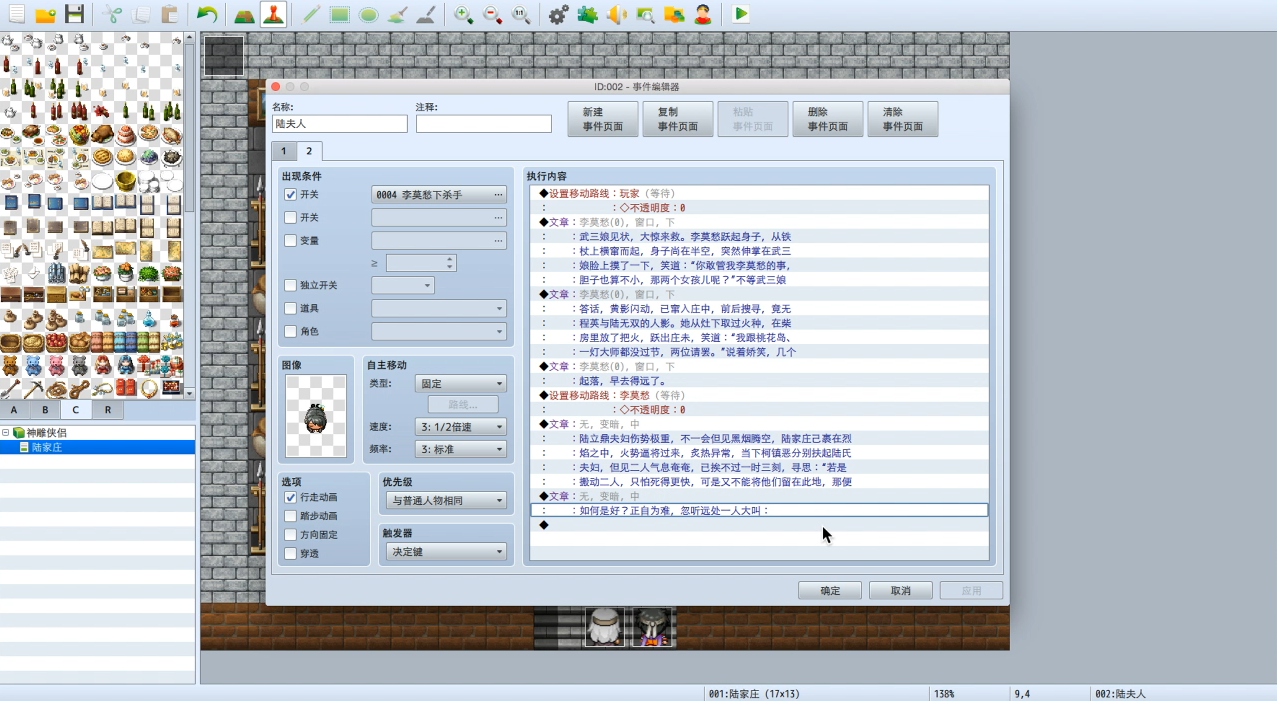
Task: Select the Shadow Pen tool
Action: pos(426,14)
